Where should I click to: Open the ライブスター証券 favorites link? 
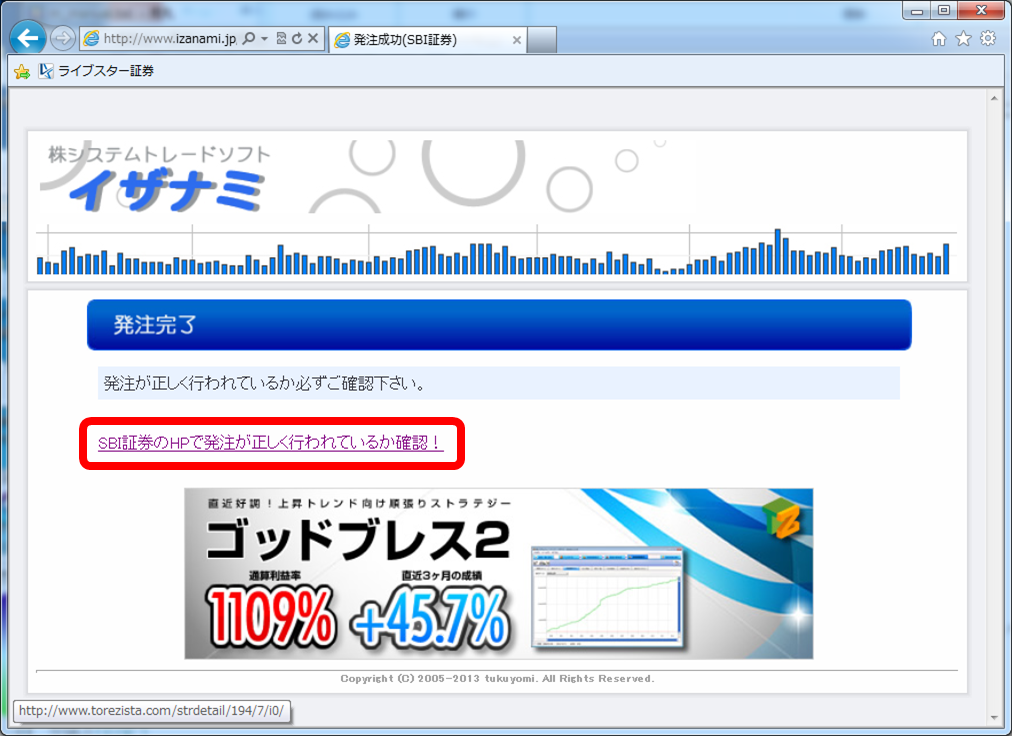coord(97,71)
